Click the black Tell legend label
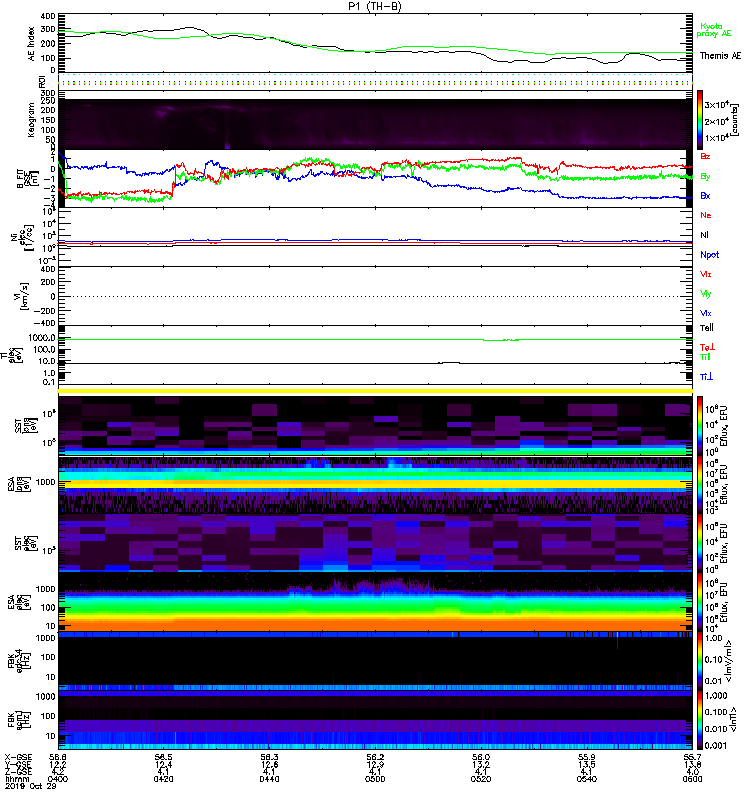This screenshot has width=750, height=800. click(x=707, y=328)
